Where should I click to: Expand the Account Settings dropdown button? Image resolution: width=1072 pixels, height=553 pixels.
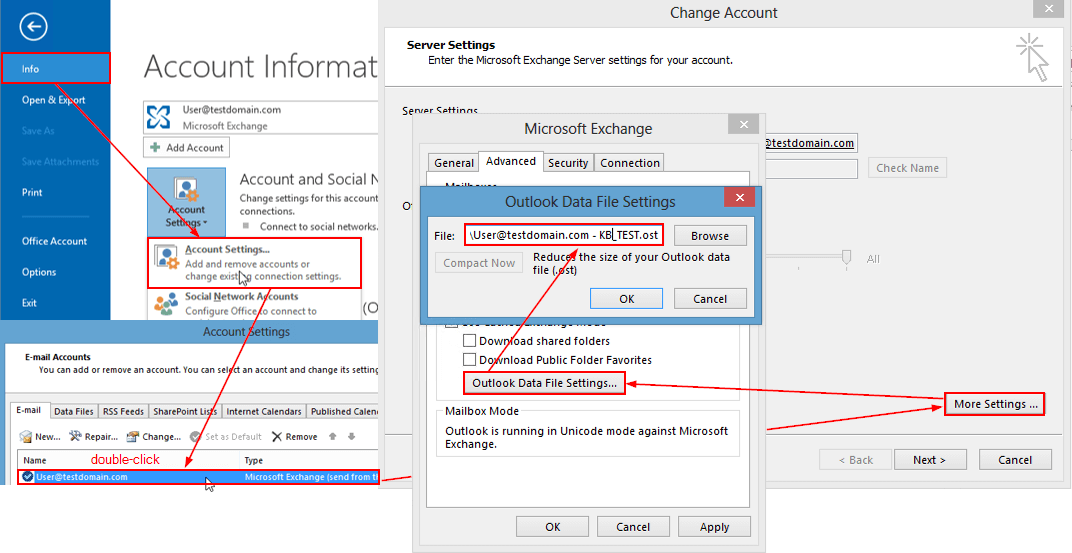point(187,201)
